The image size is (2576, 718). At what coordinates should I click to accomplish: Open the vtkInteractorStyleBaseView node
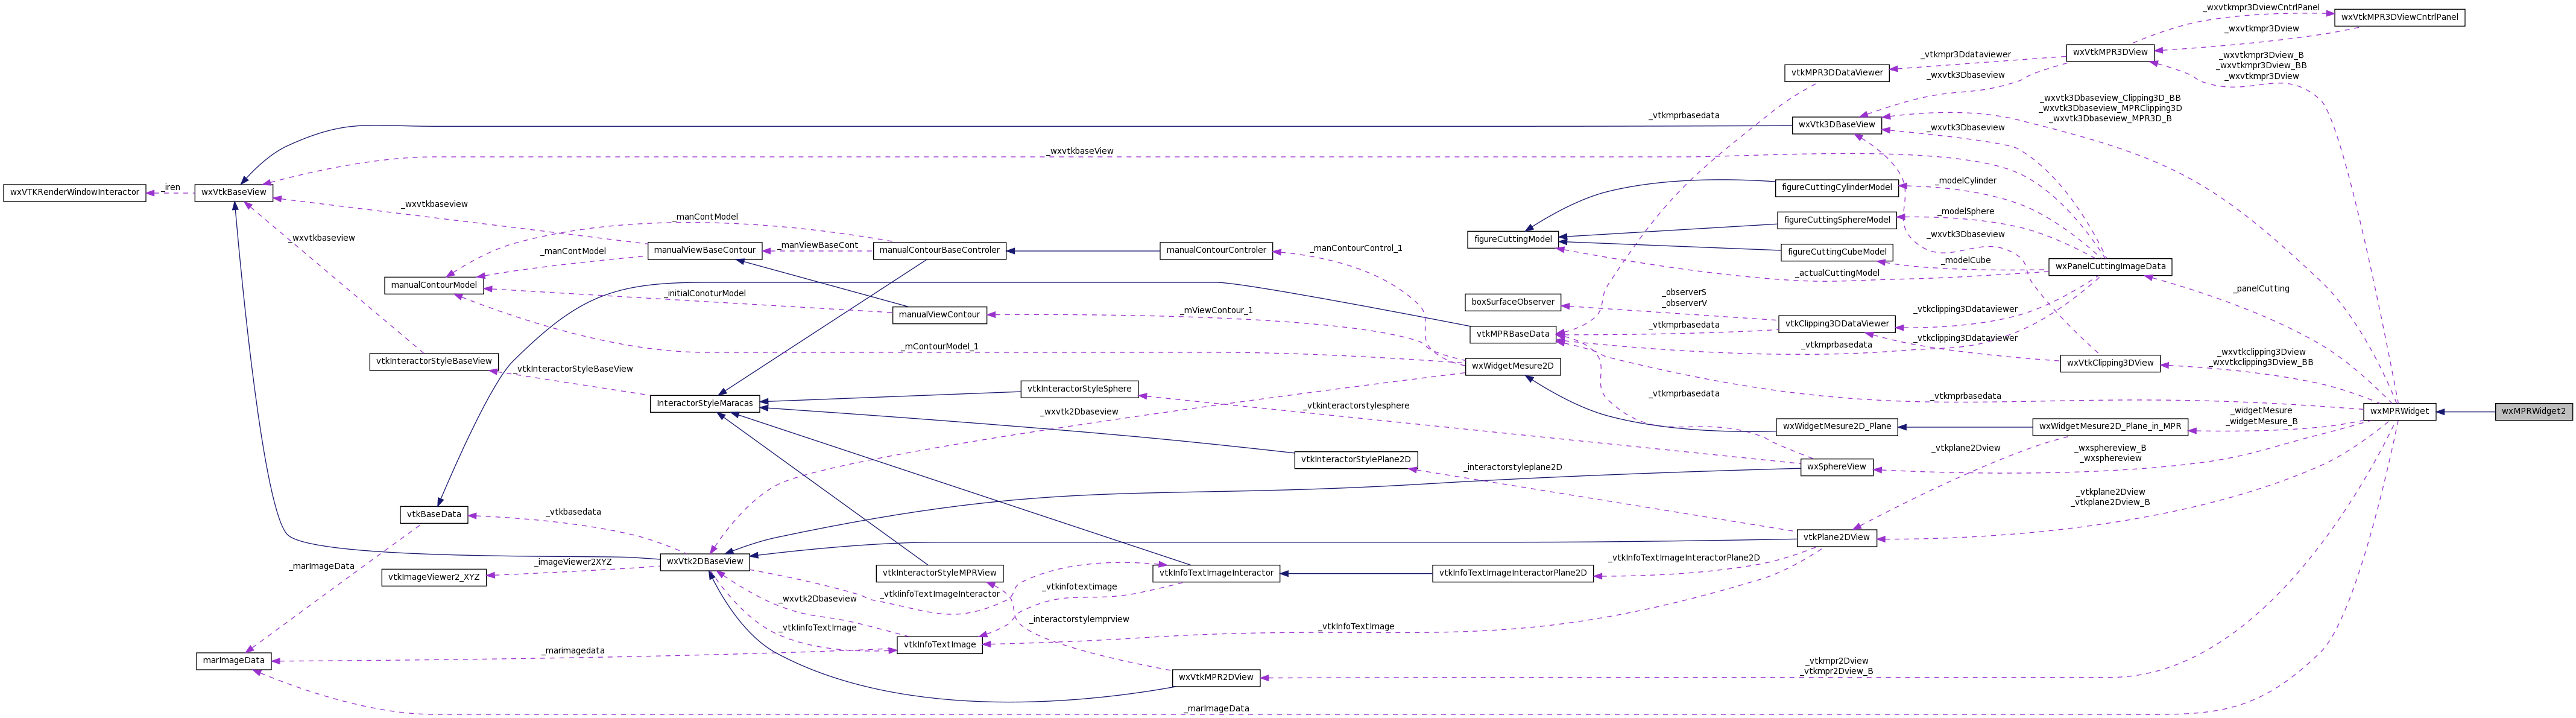[x=434, y=362]
